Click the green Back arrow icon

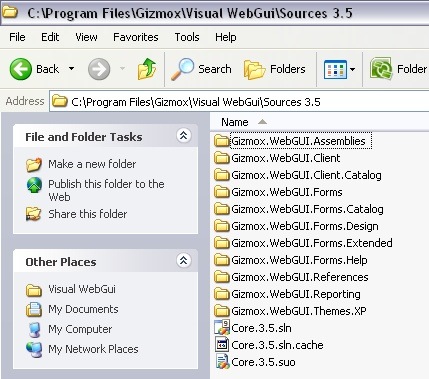(21, 69)
